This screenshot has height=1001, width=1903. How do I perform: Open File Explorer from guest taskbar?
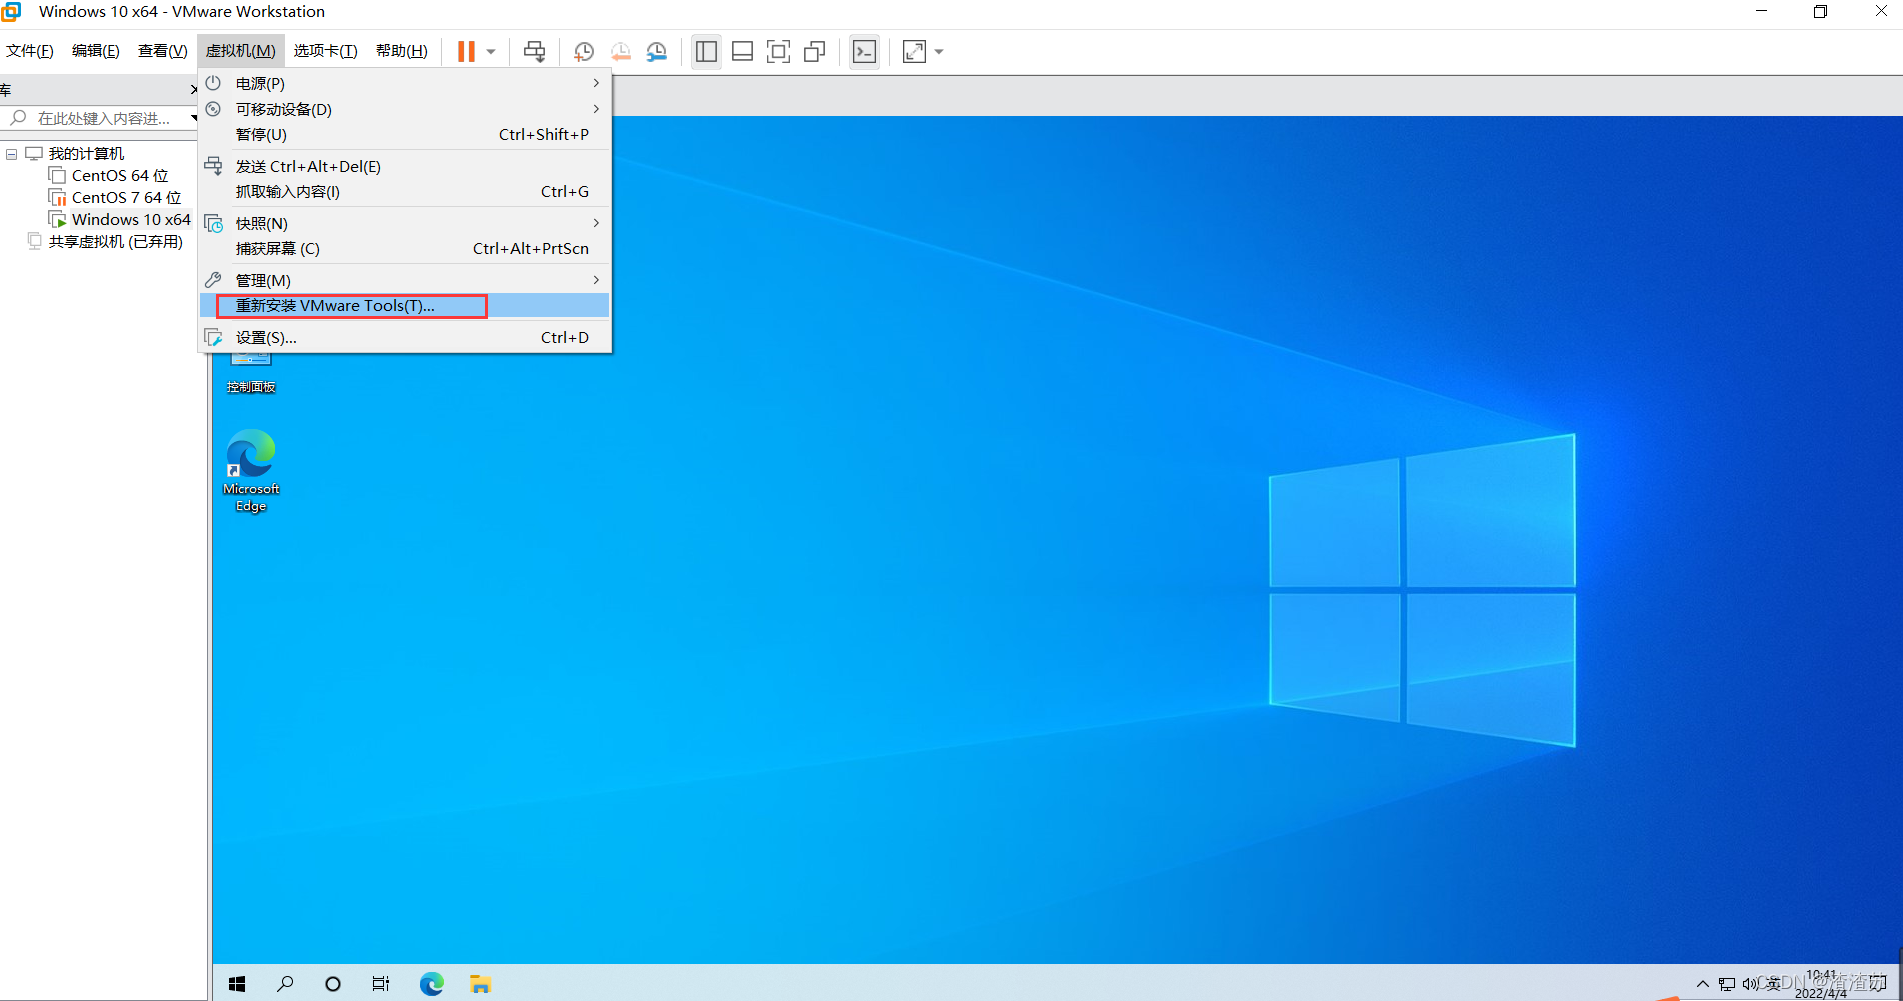(x=480, y=984)
